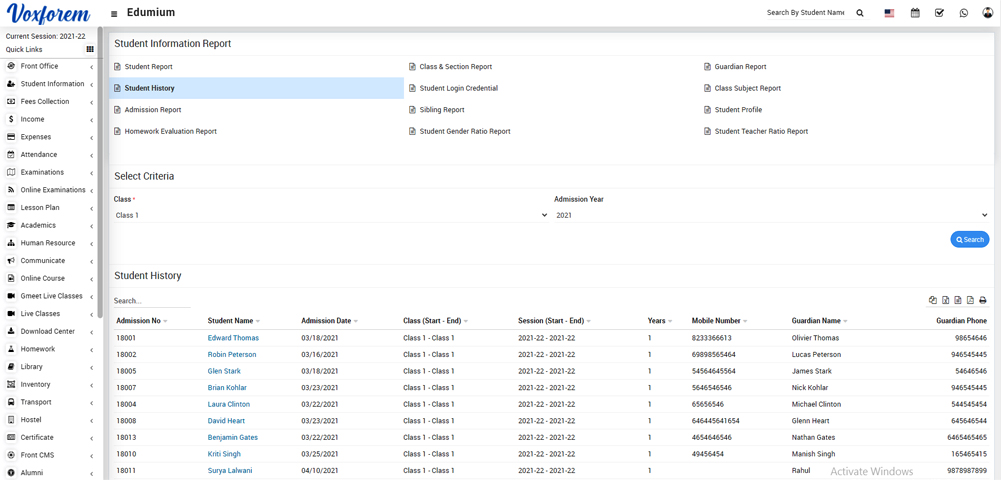Click the student search magnifier icon

pos(860,13)
